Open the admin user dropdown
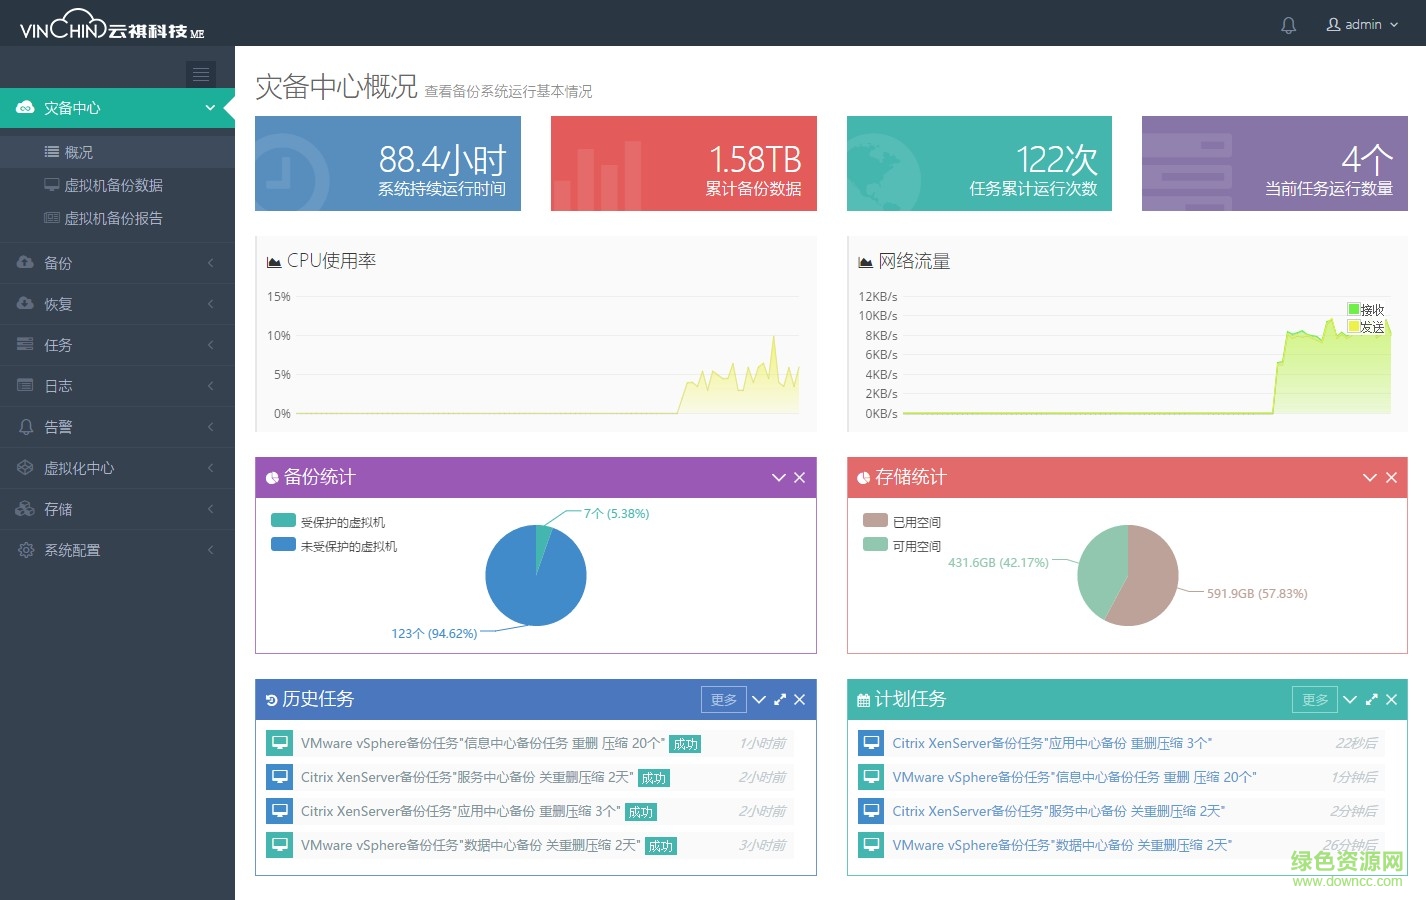Image resolution: width=1426 pixels, height=900 pixels. [1362, 25]
